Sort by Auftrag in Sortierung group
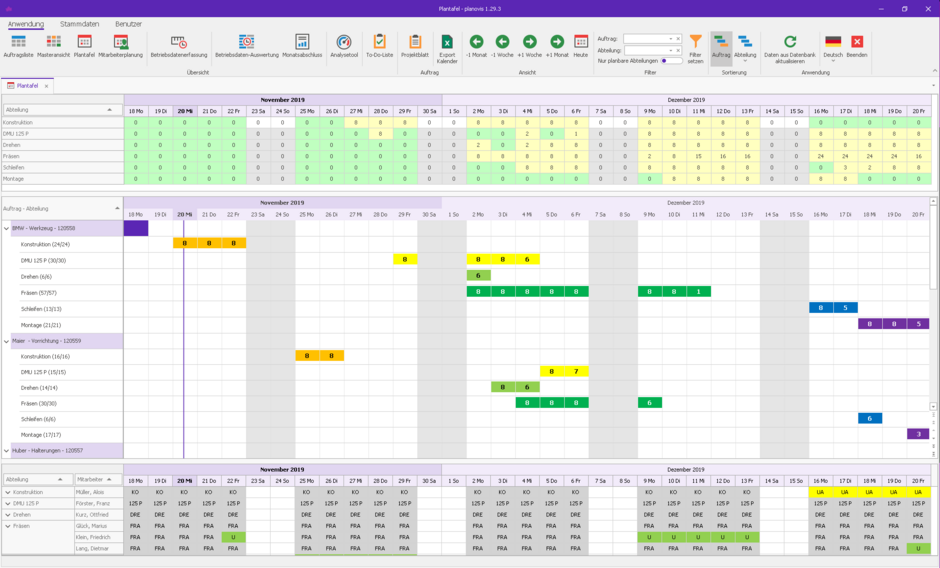 click(x=721, y=45)
